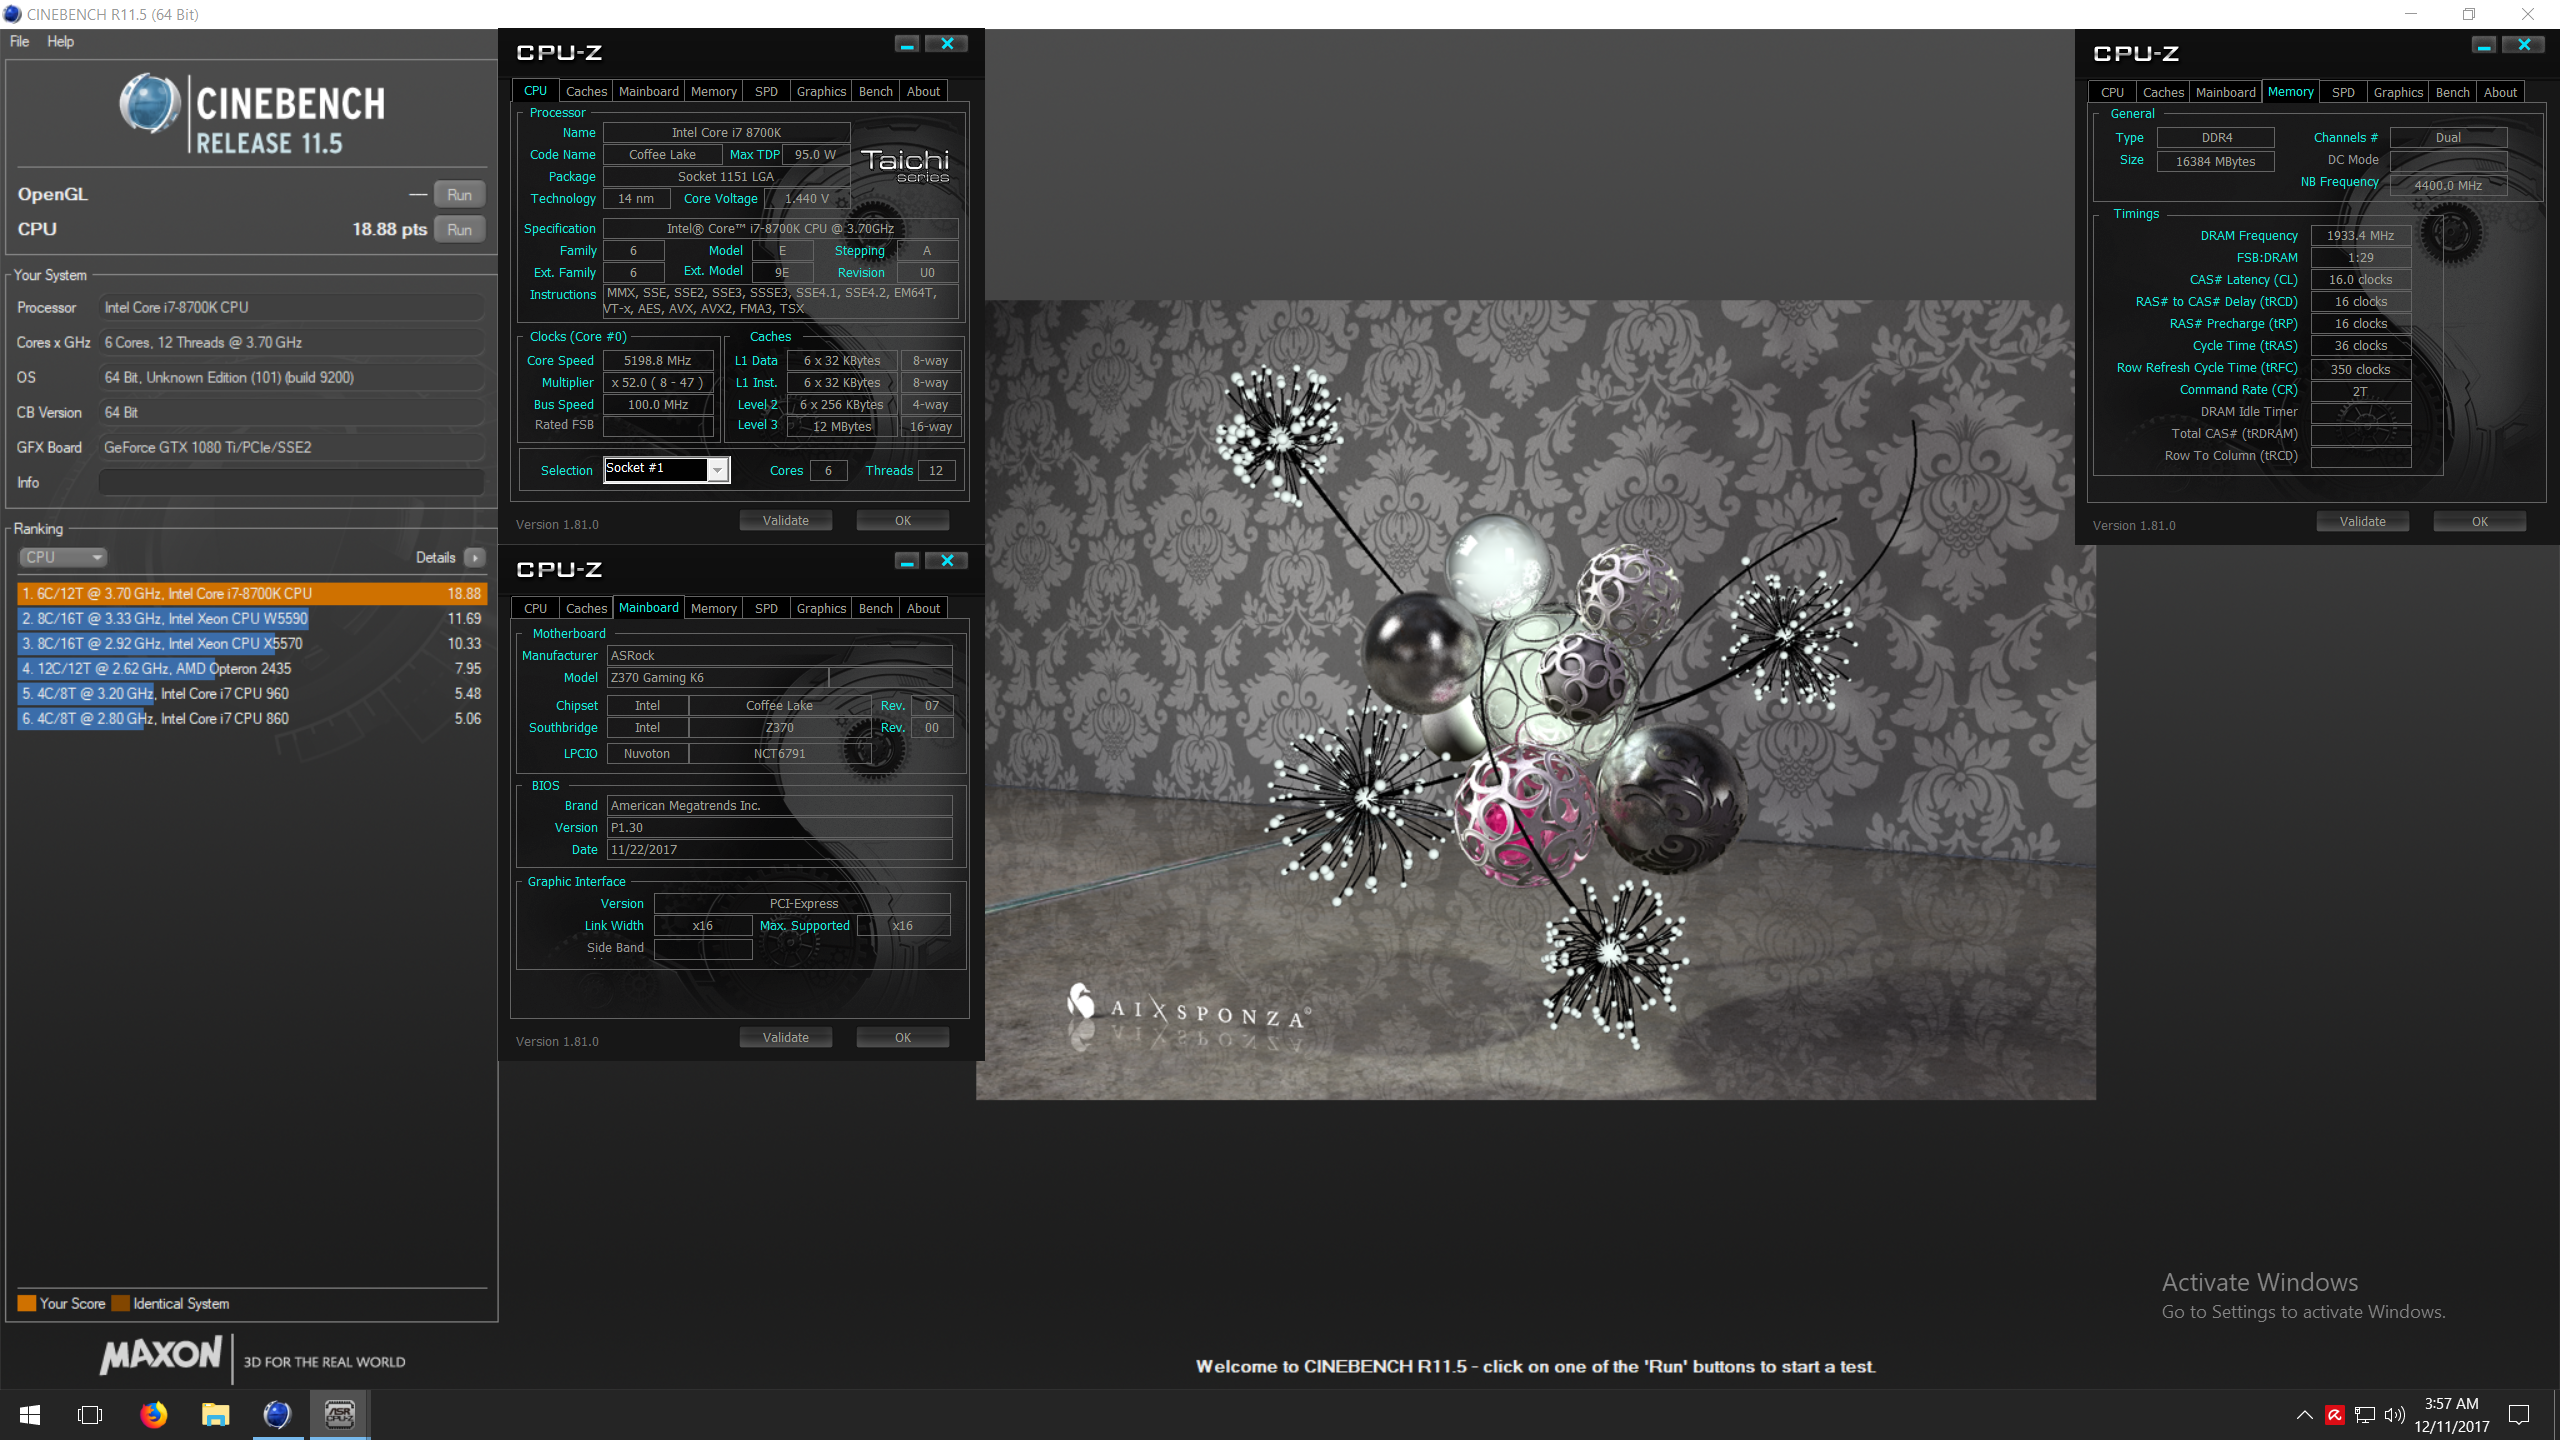Click Validate in the CPU tab window
Viewport: 2560px width, 1440px height.
[786, 521]
